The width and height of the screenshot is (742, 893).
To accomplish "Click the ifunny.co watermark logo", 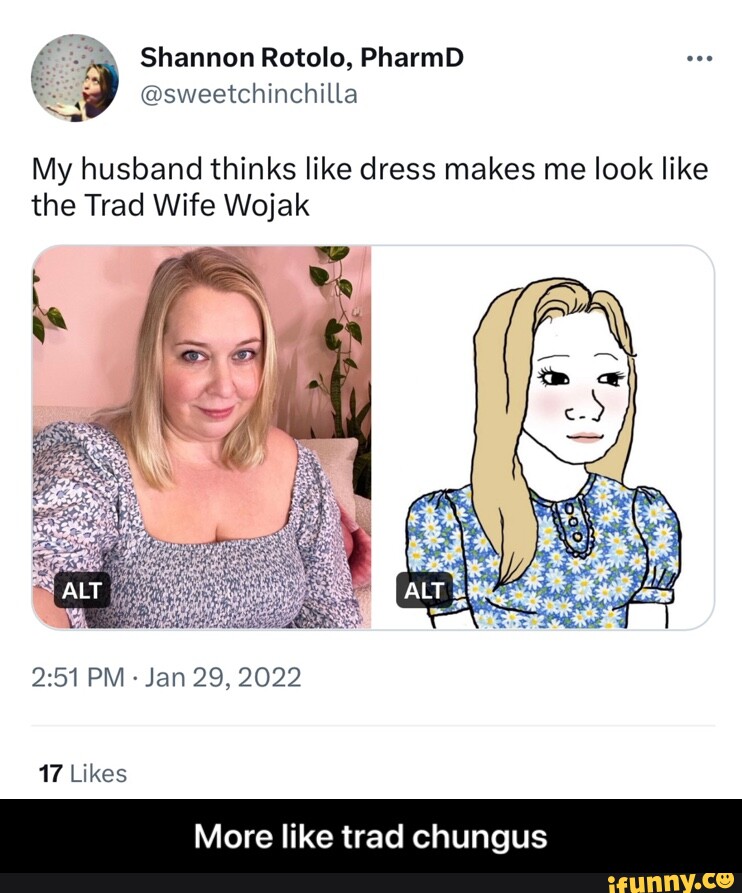I will (x=671, y=882).
